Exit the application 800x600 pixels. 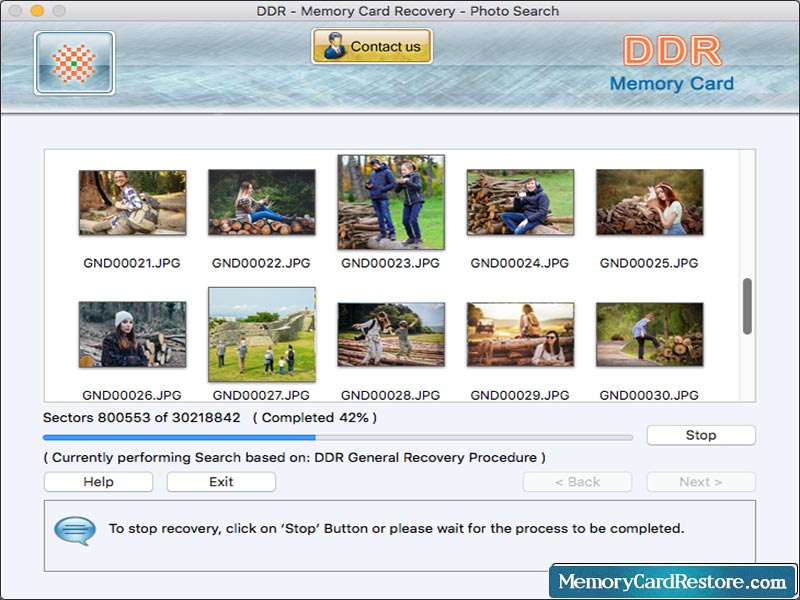(x=220, y=482)
